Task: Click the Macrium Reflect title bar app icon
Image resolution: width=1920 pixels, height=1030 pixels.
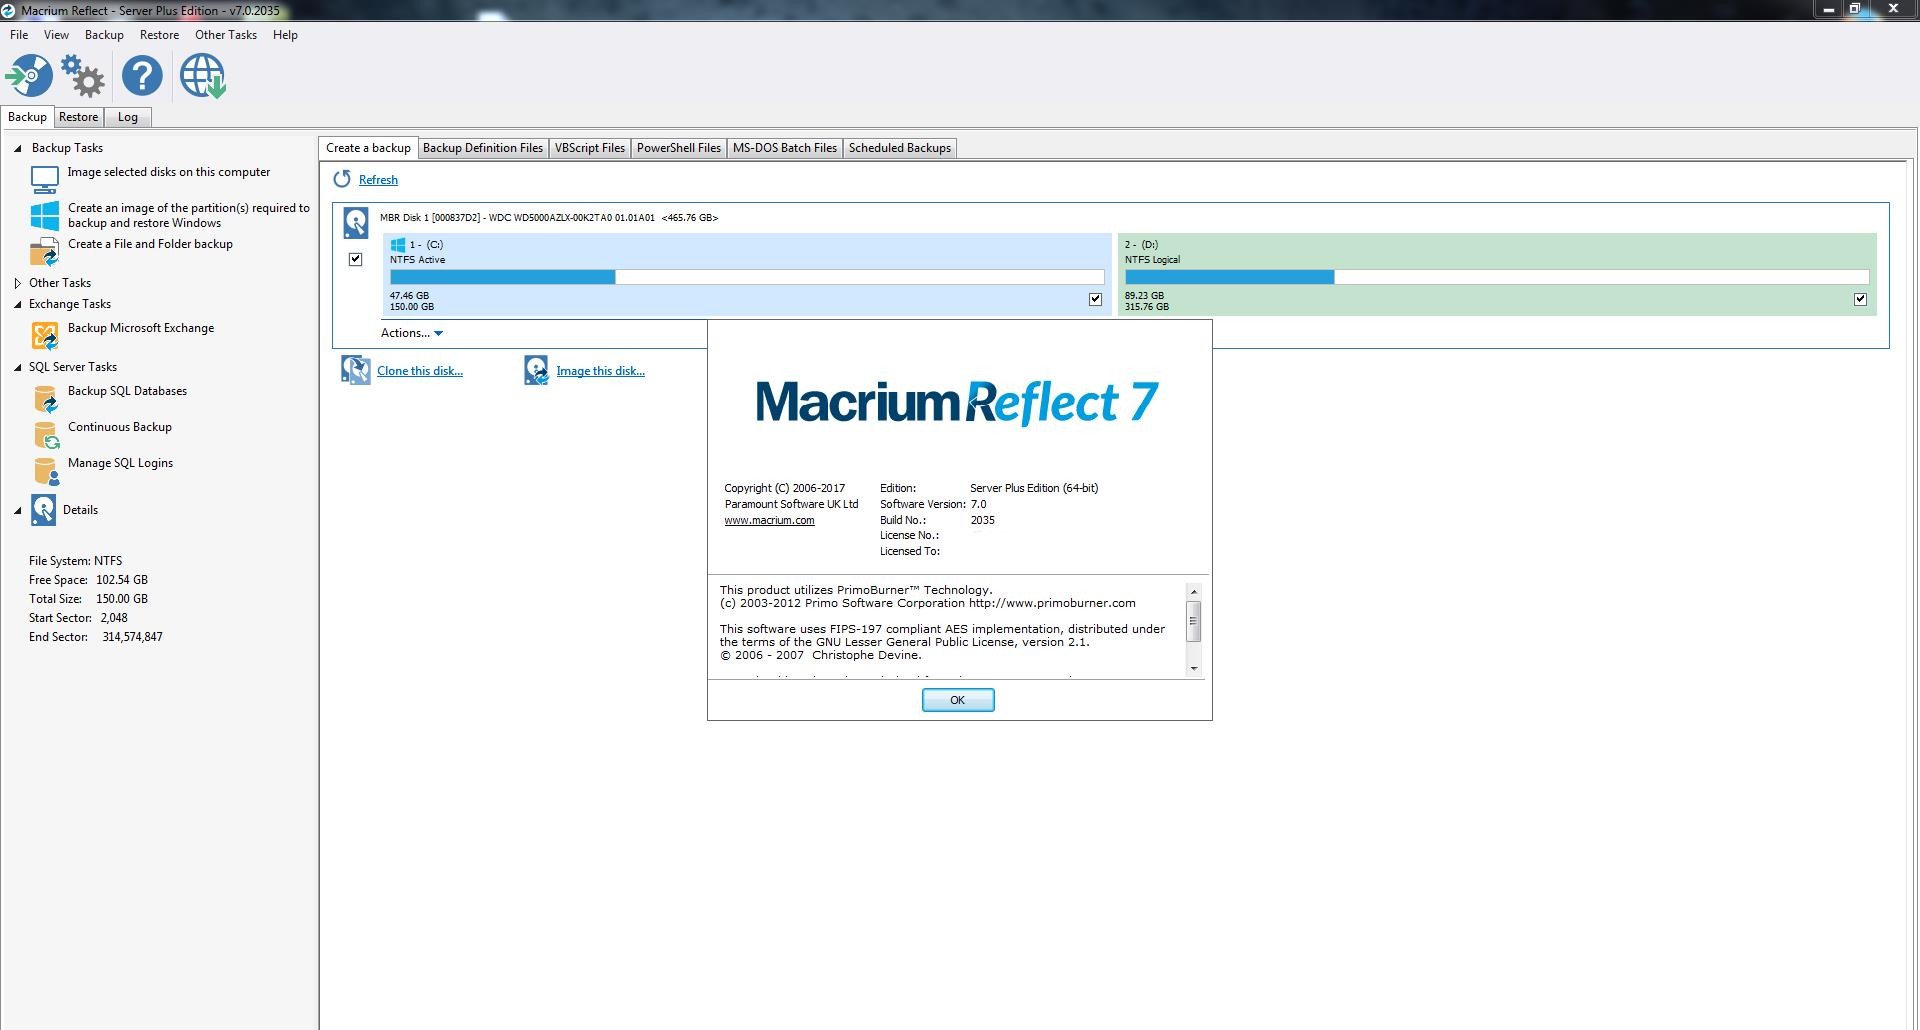Action: (9, 10)
